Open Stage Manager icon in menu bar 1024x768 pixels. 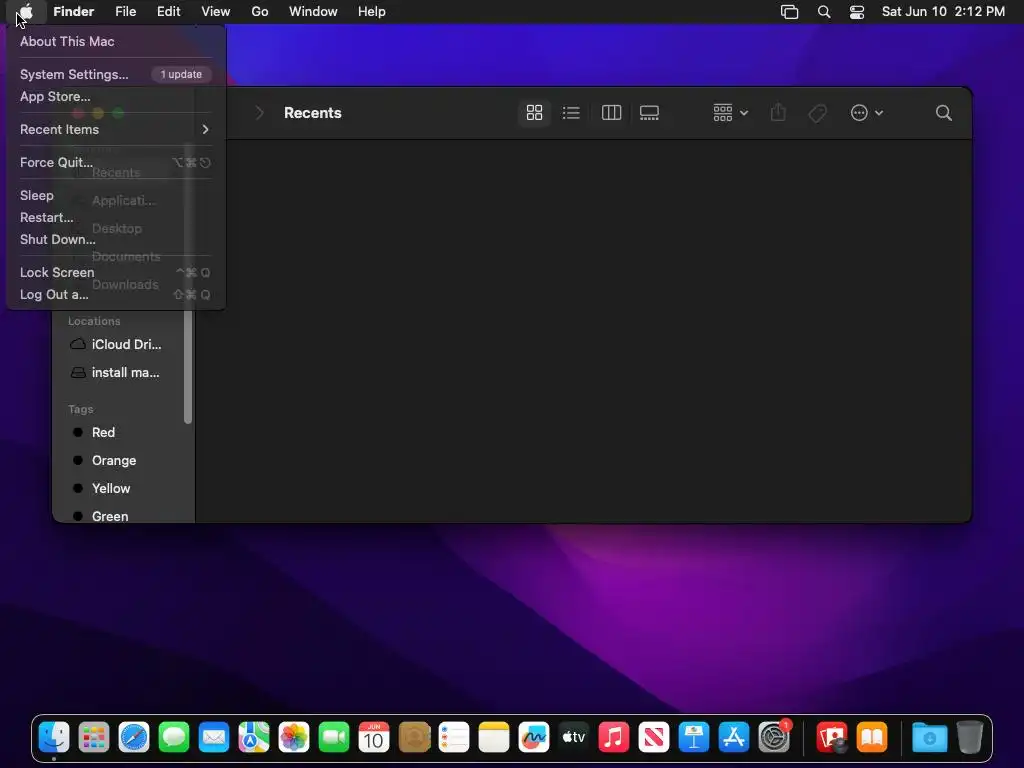point(790,12)
